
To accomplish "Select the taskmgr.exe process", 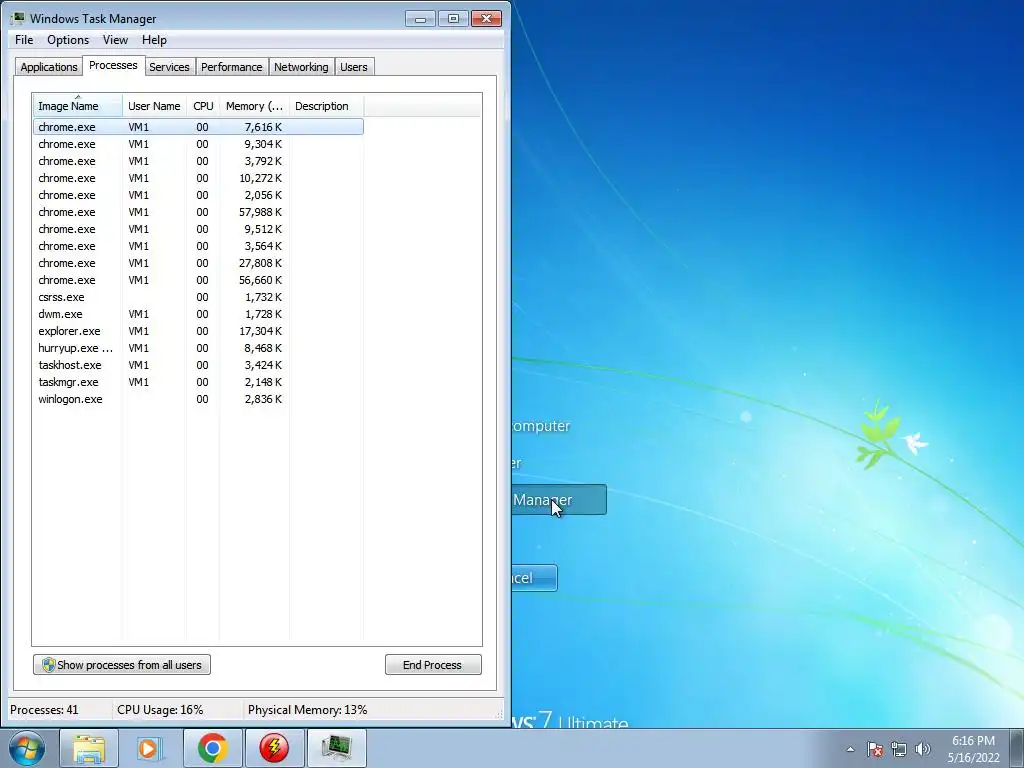I will (198, 381).
